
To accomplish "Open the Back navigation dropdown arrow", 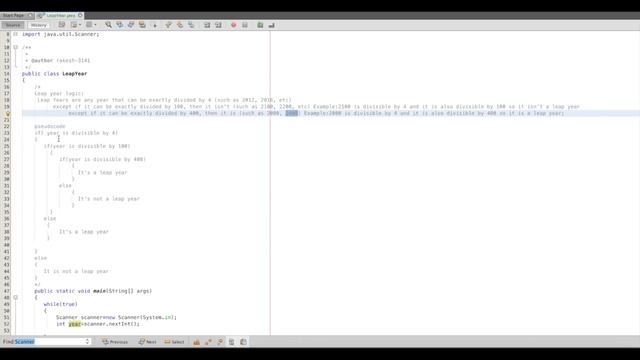I will [80, 25].
